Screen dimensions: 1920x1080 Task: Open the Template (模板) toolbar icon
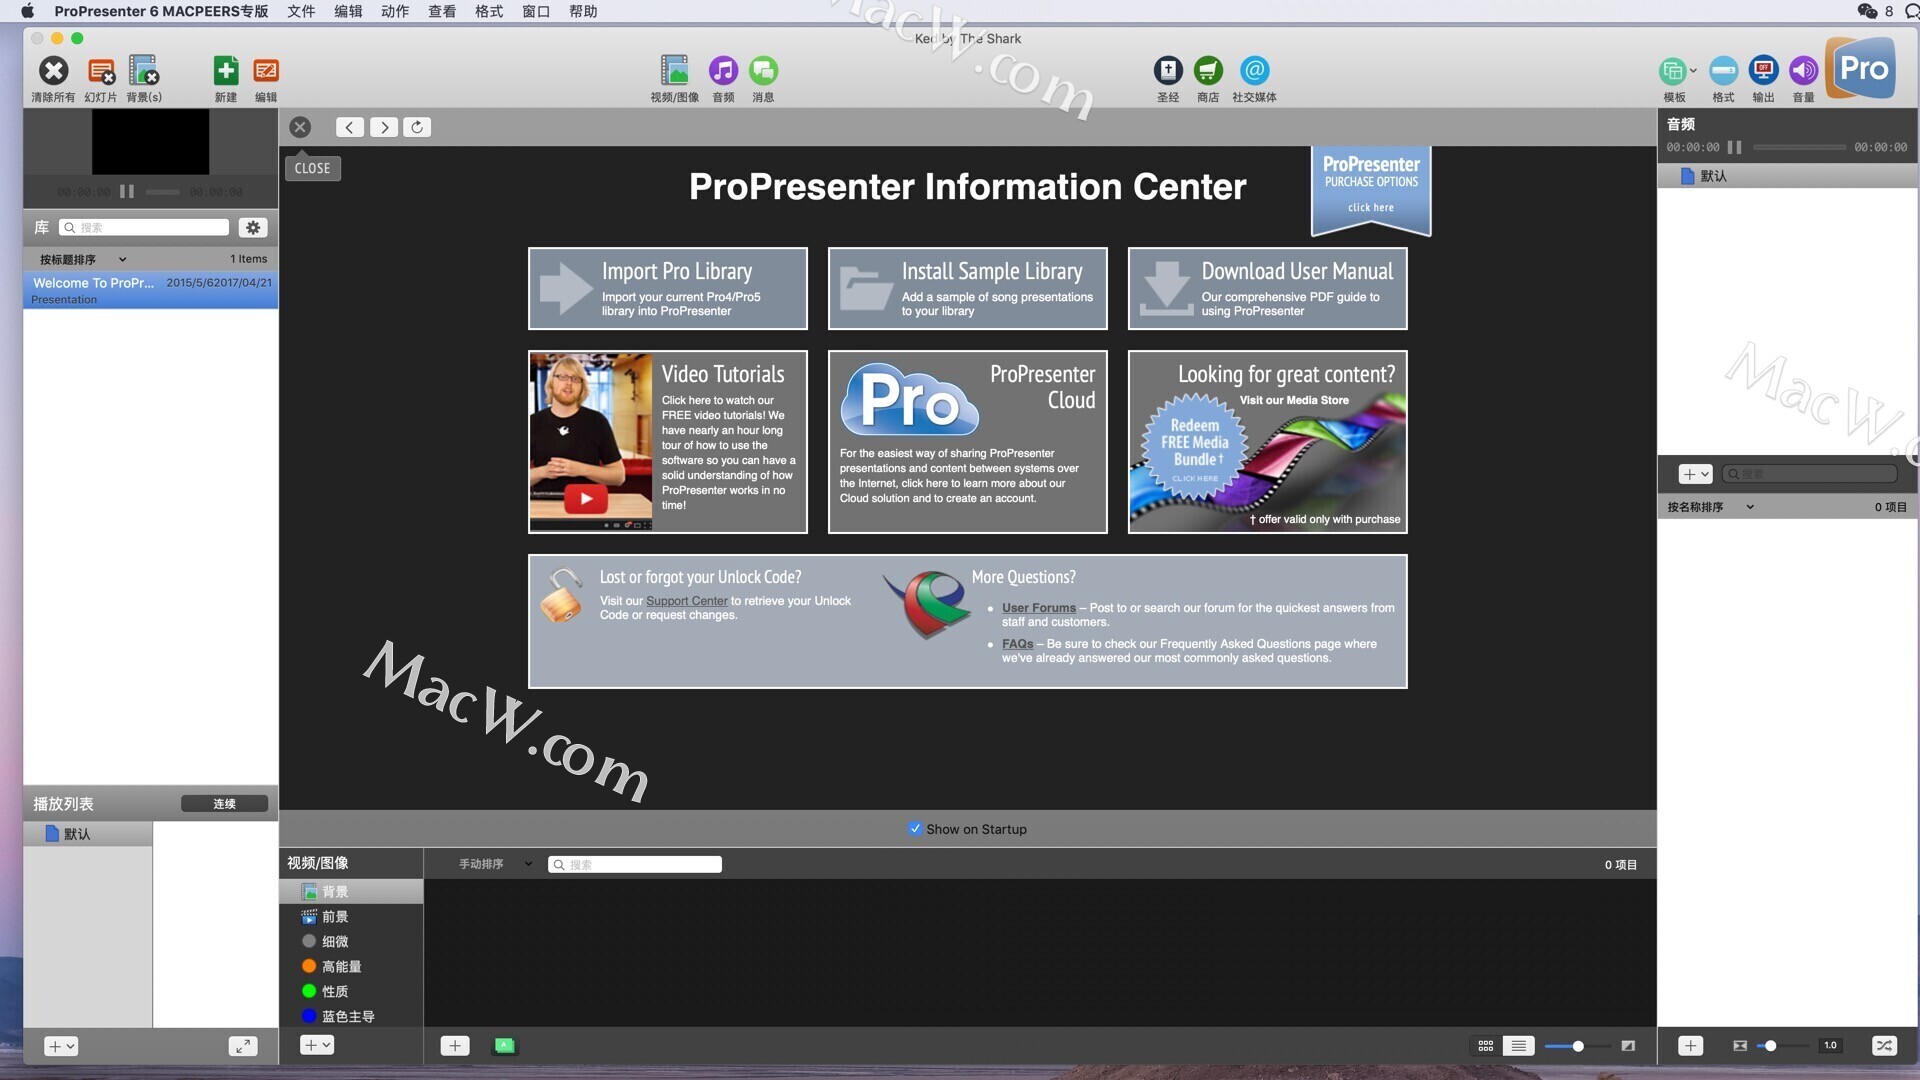1675,71
